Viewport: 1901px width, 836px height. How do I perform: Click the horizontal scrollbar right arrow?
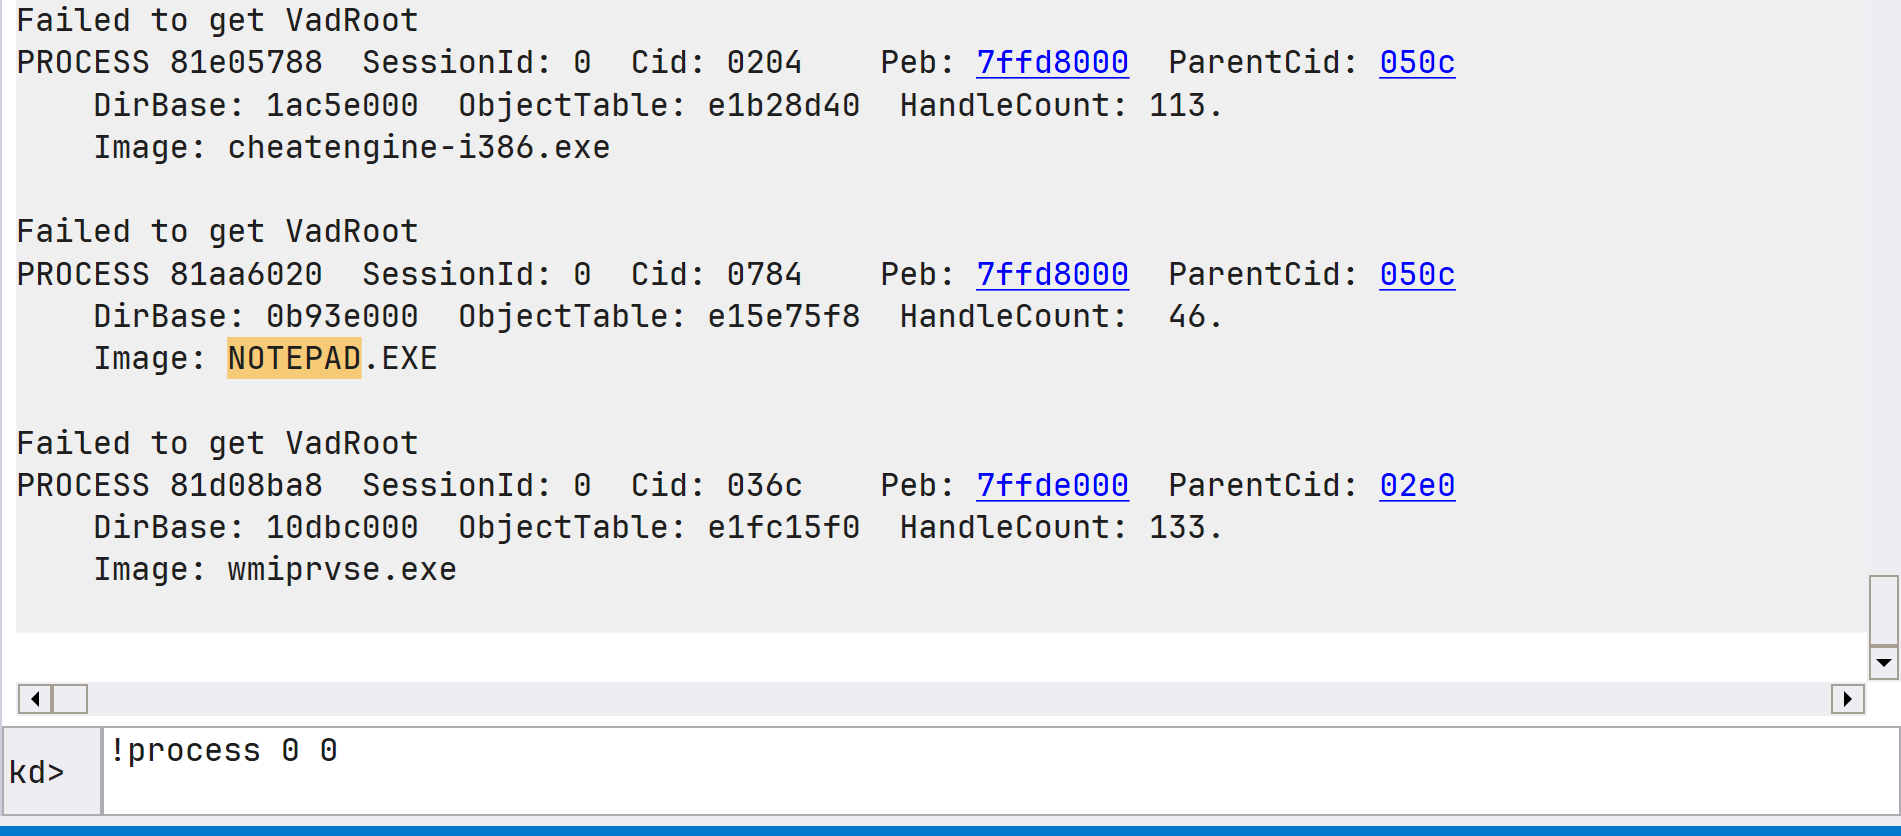pyautogui.click(x=1847, y=698)
